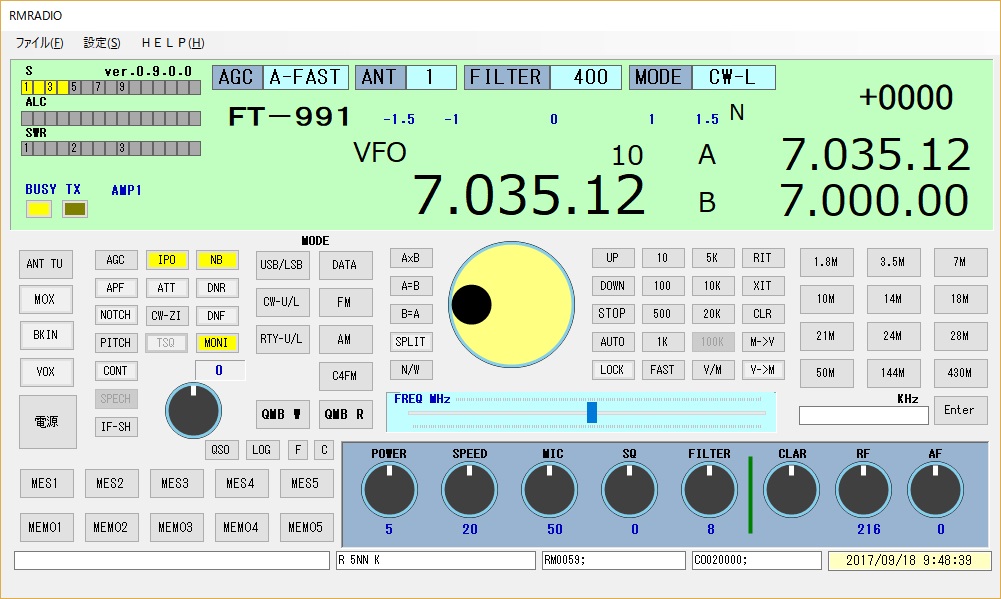This screenshot has width=1001, height=599.
Task: Toggle the ATT attenuator button
Action: pos(167,288)
